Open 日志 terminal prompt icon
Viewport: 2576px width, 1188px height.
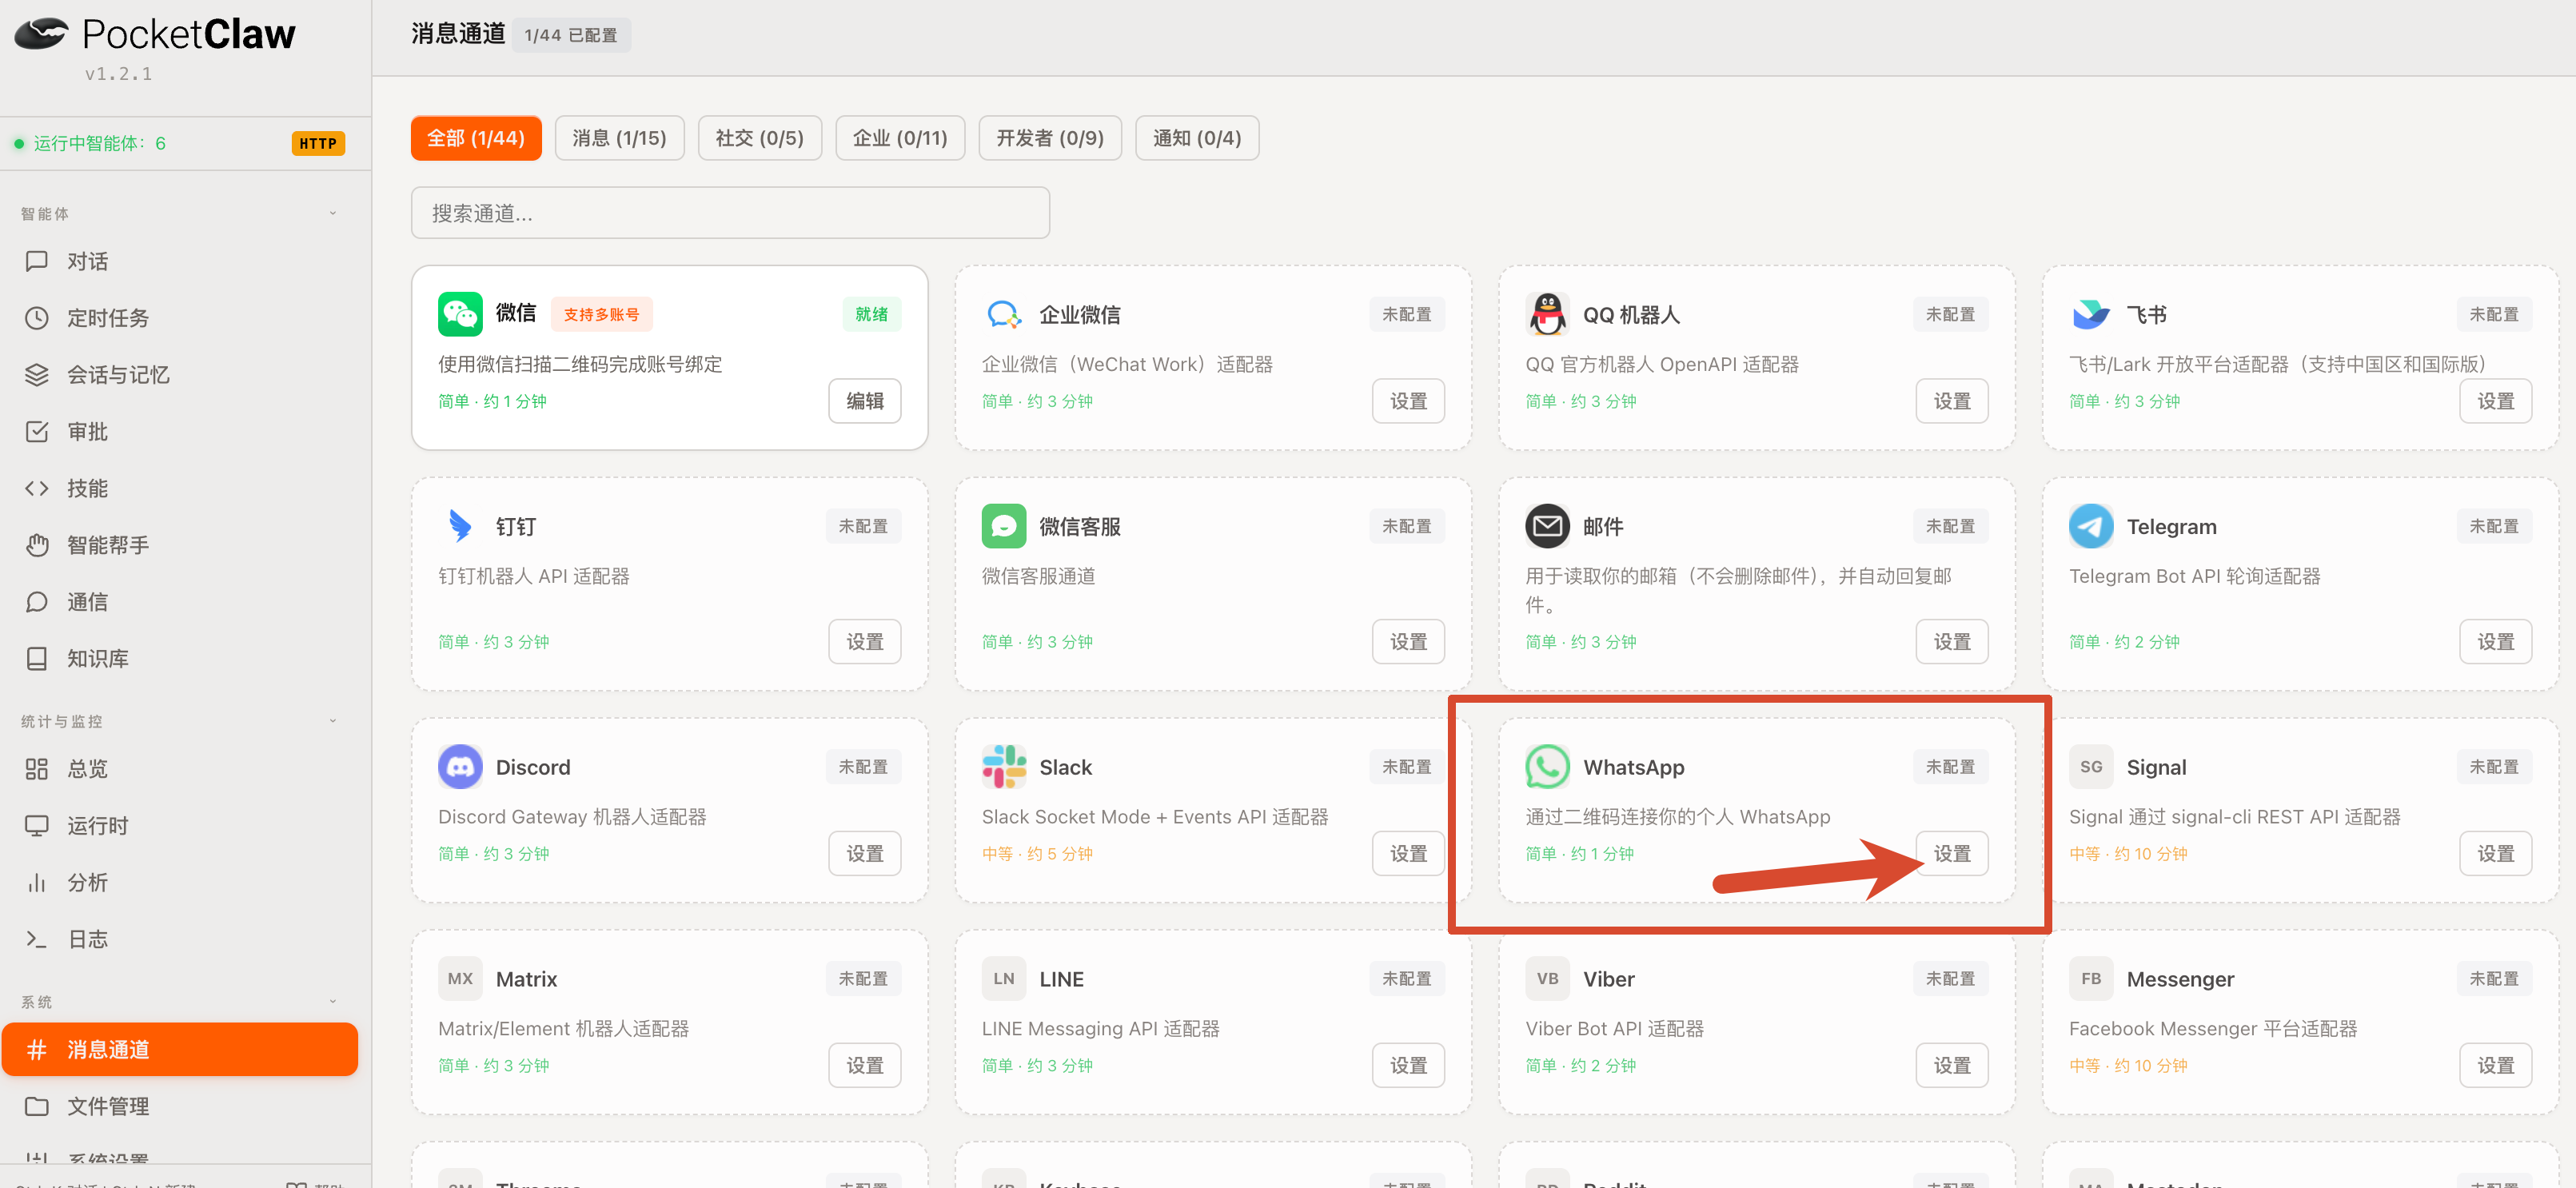pos(37,939)
